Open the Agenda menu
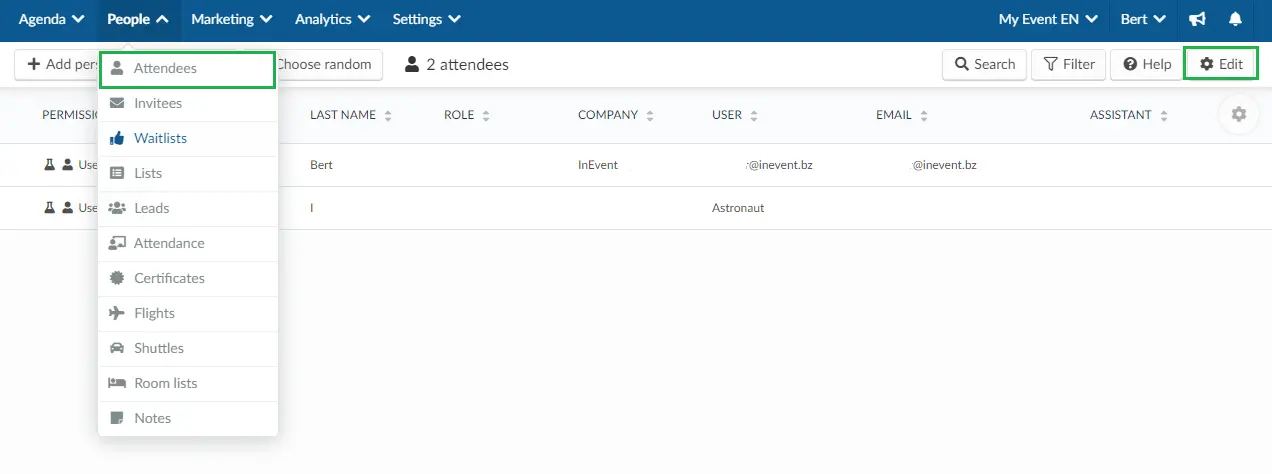1272x474 pixels. [x=51, y=19]
